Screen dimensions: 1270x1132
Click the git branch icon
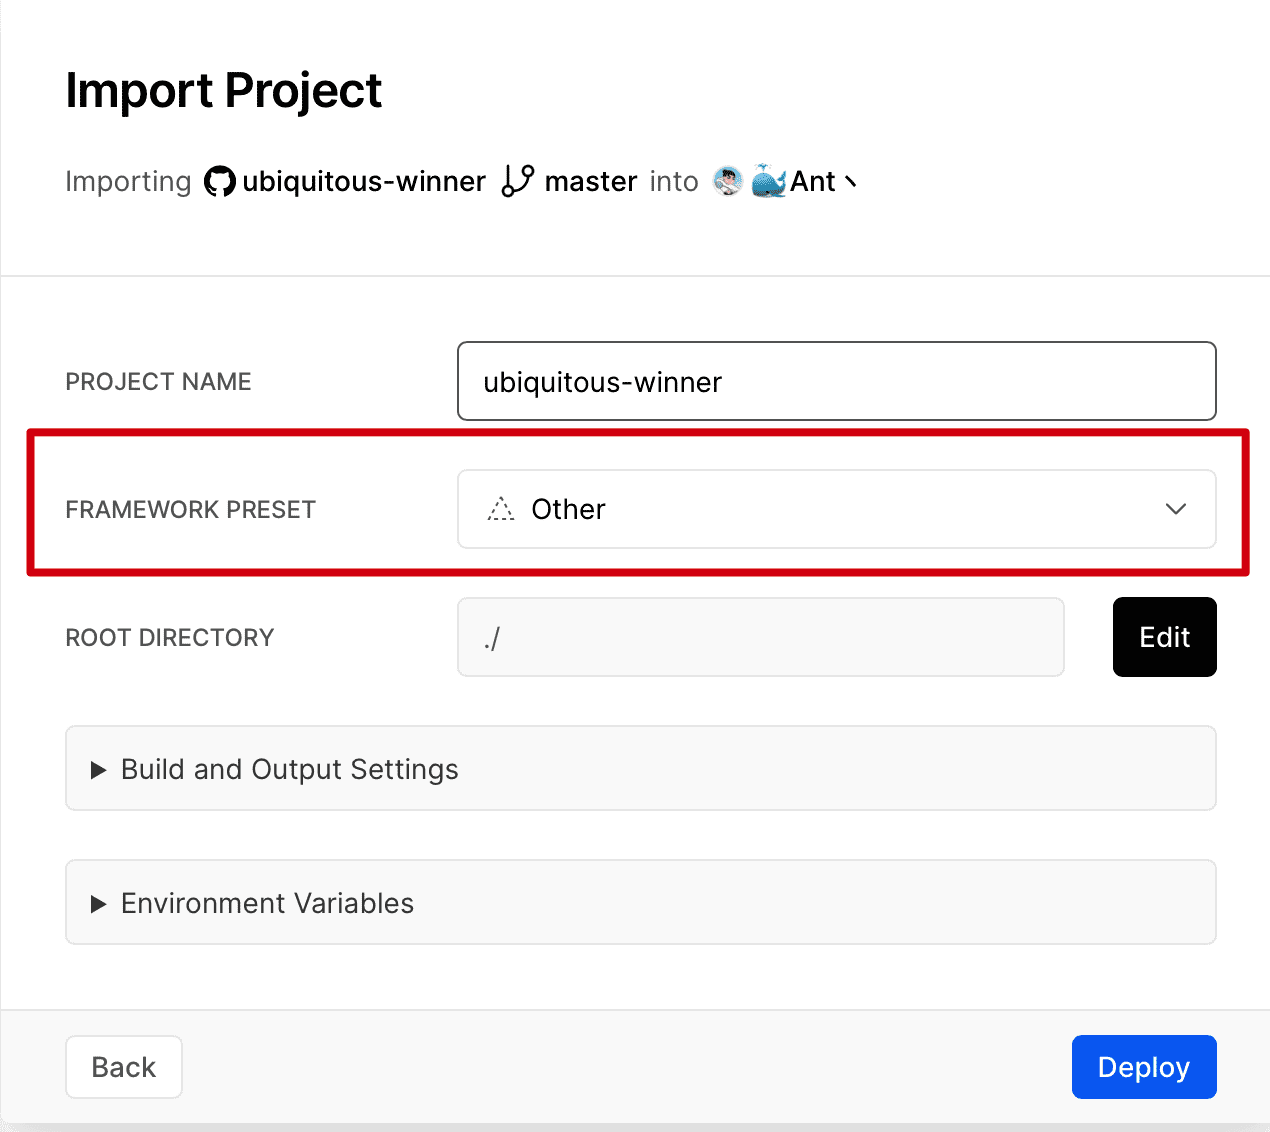coord(517,181)
